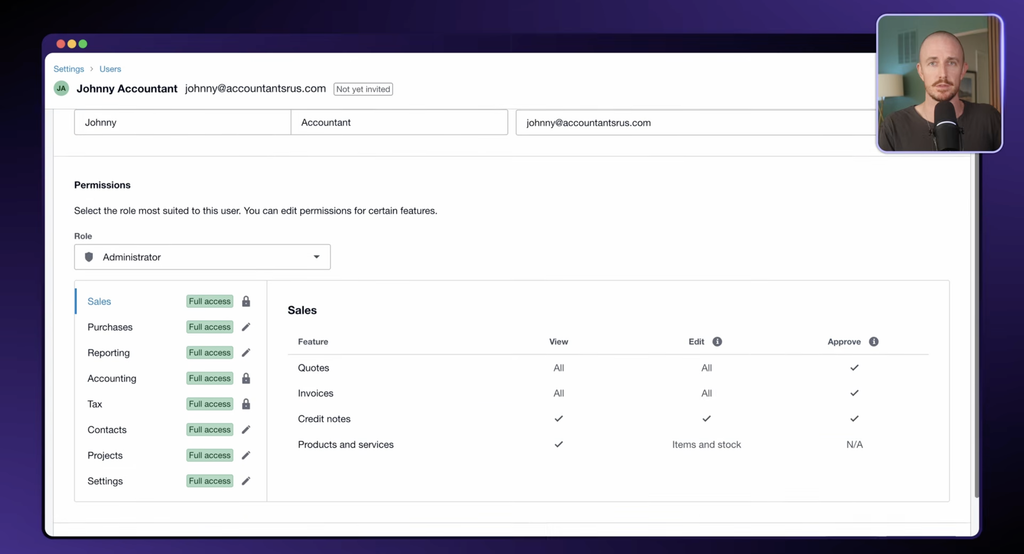Click the N/A approve value
Viewport: 1024px width, 554px height.
(x=854, y=444)
